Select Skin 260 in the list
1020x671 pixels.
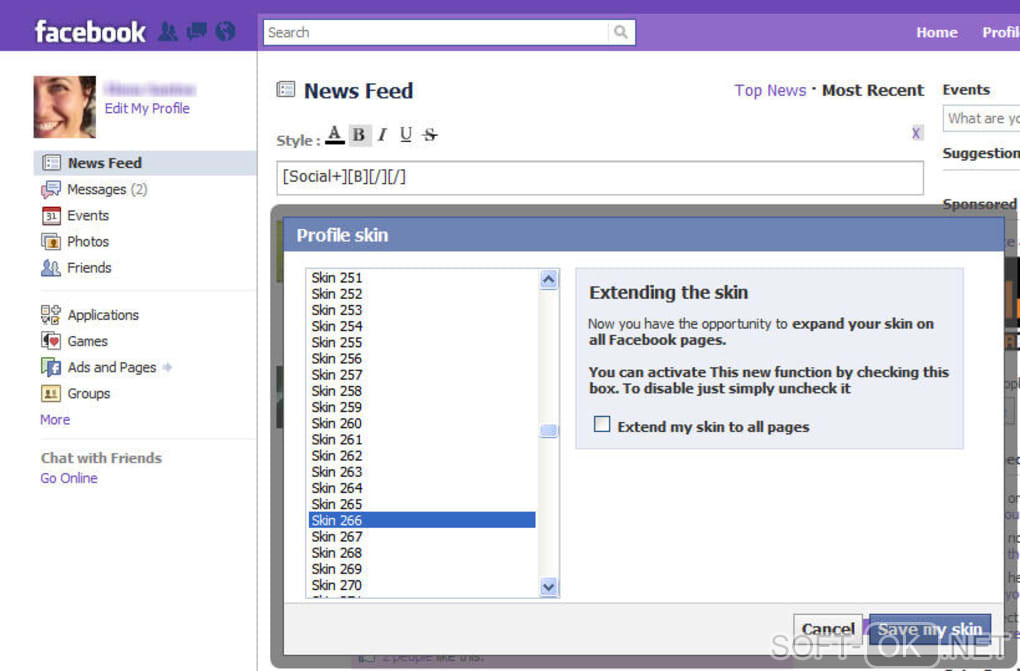tap(422, 424)
